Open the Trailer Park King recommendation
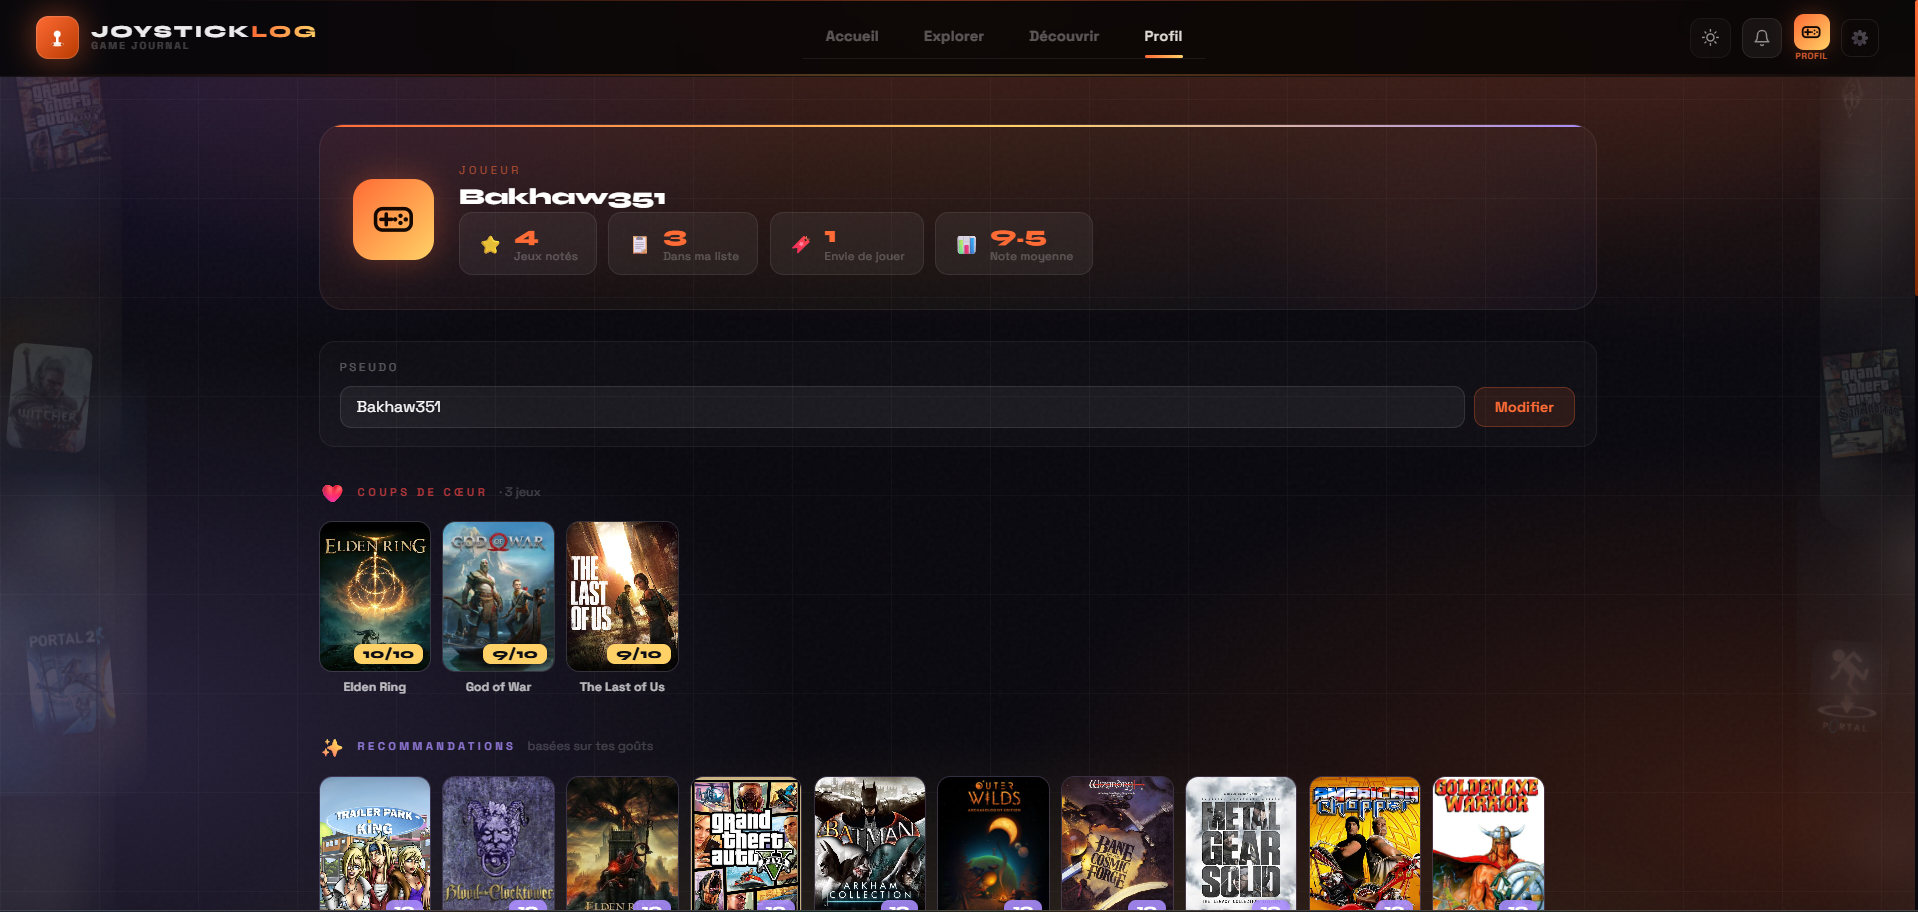This screenshot has width=1918, height=912. [x=375, y=844]
